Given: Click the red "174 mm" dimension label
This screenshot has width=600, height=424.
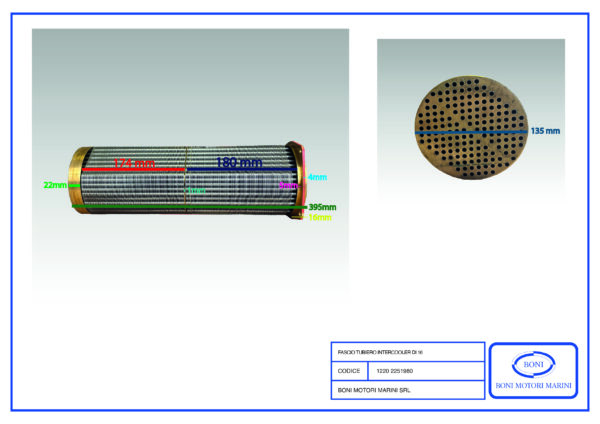Looking at the screenshot, I should click(134, 163).
